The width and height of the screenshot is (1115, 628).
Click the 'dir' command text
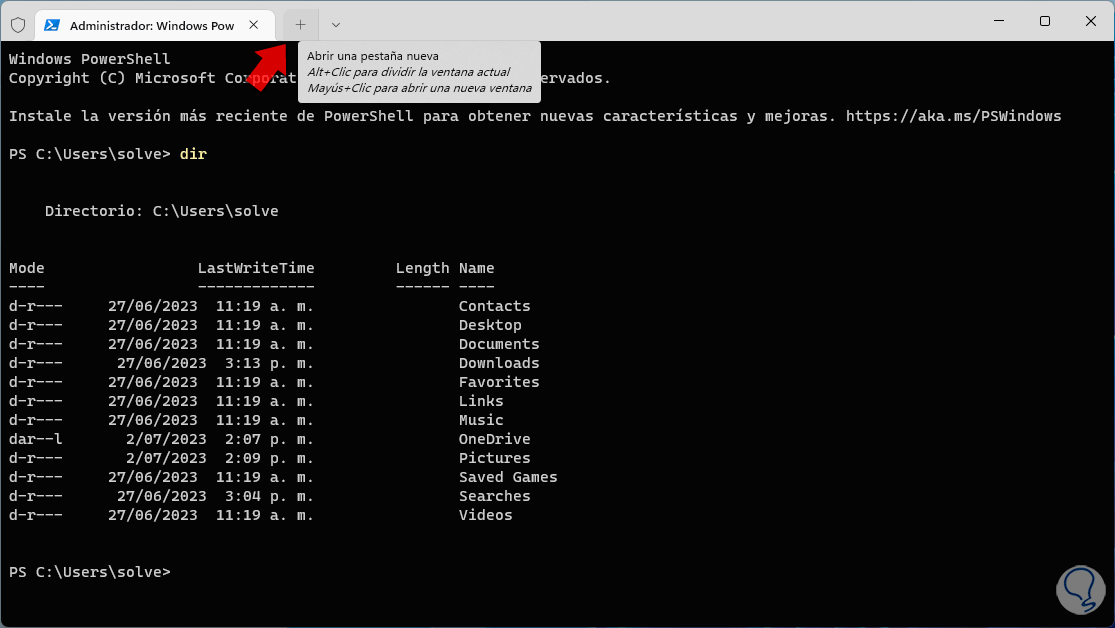(x=193, y=154)
